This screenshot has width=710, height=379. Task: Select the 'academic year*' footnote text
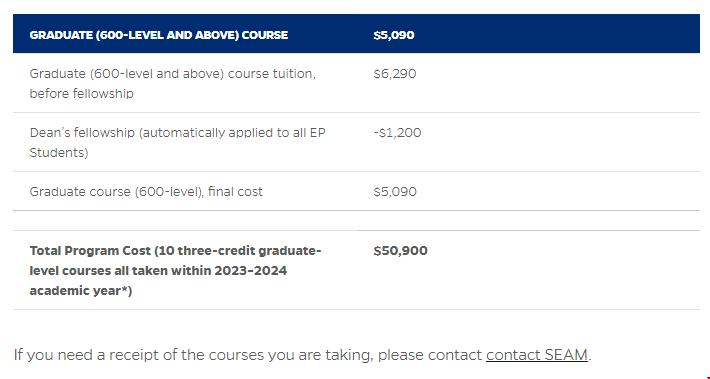81,290
